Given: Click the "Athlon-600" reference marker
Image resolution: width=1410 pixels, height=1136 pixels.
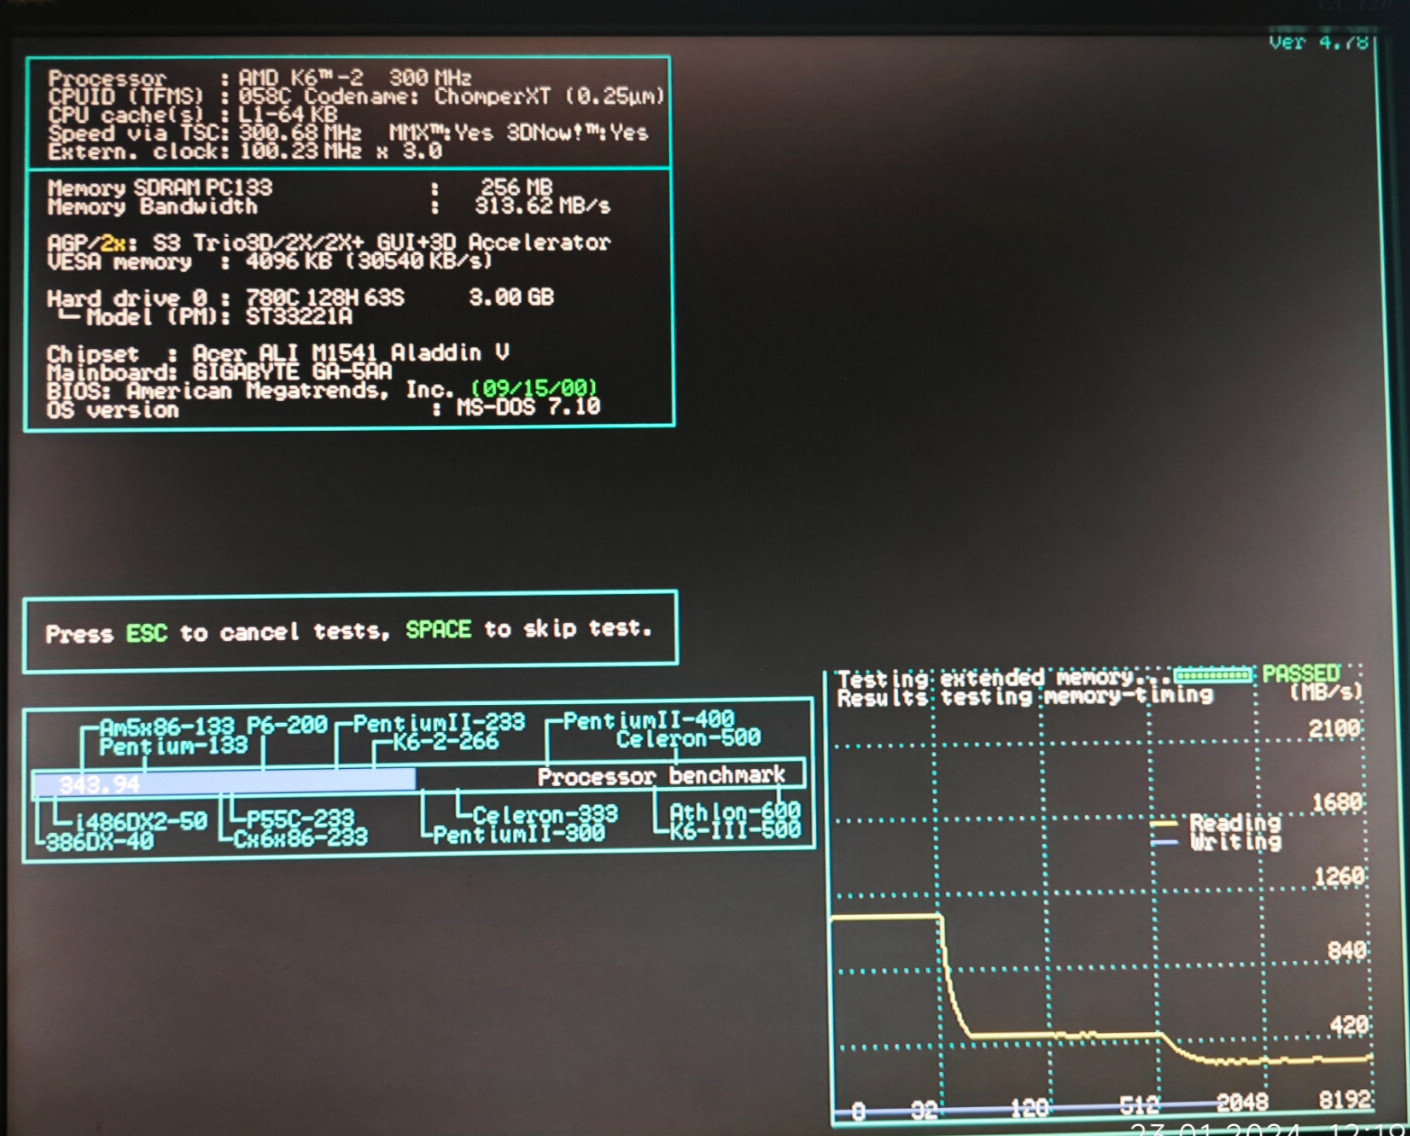Looking at the screenshot, I should [x=735, y=811].
